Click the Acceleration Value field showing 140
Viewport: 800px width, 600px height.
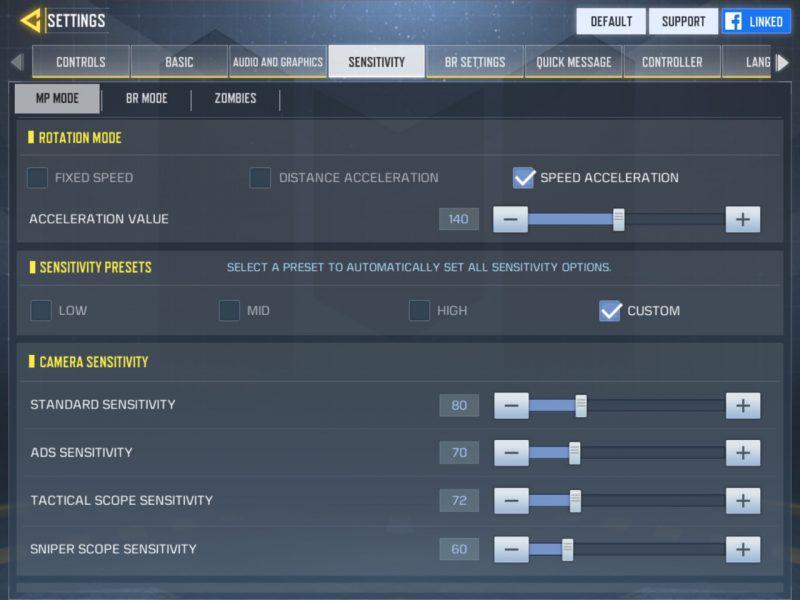point(459,219)
